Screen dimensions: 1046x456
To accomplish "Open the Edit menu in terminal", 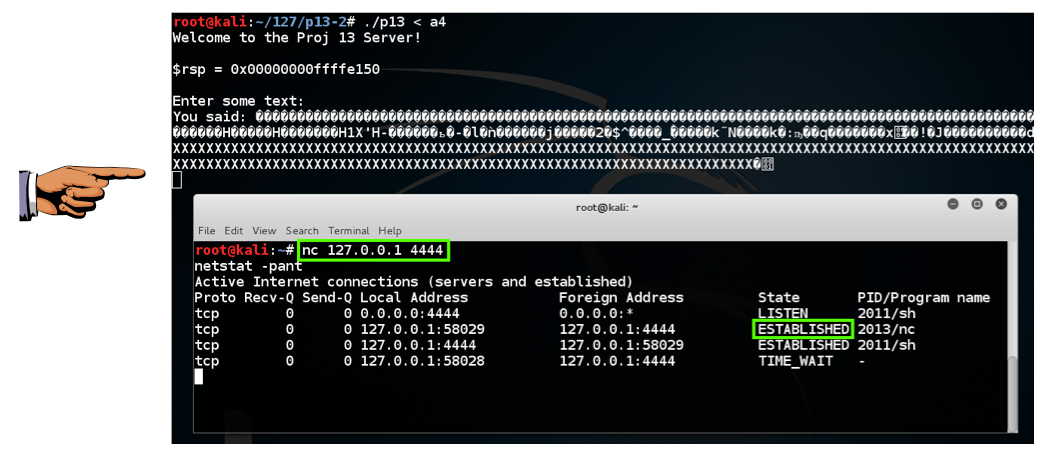I will 233,231.
